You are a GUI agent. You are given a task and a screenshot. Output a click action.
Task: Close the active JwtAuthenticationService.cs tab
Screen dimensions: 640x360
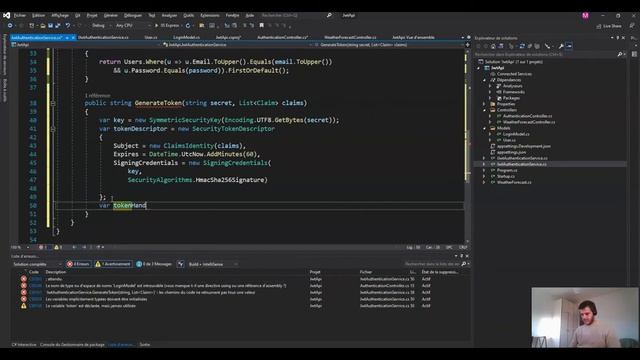pyautogui.click(x=73, y=38)
